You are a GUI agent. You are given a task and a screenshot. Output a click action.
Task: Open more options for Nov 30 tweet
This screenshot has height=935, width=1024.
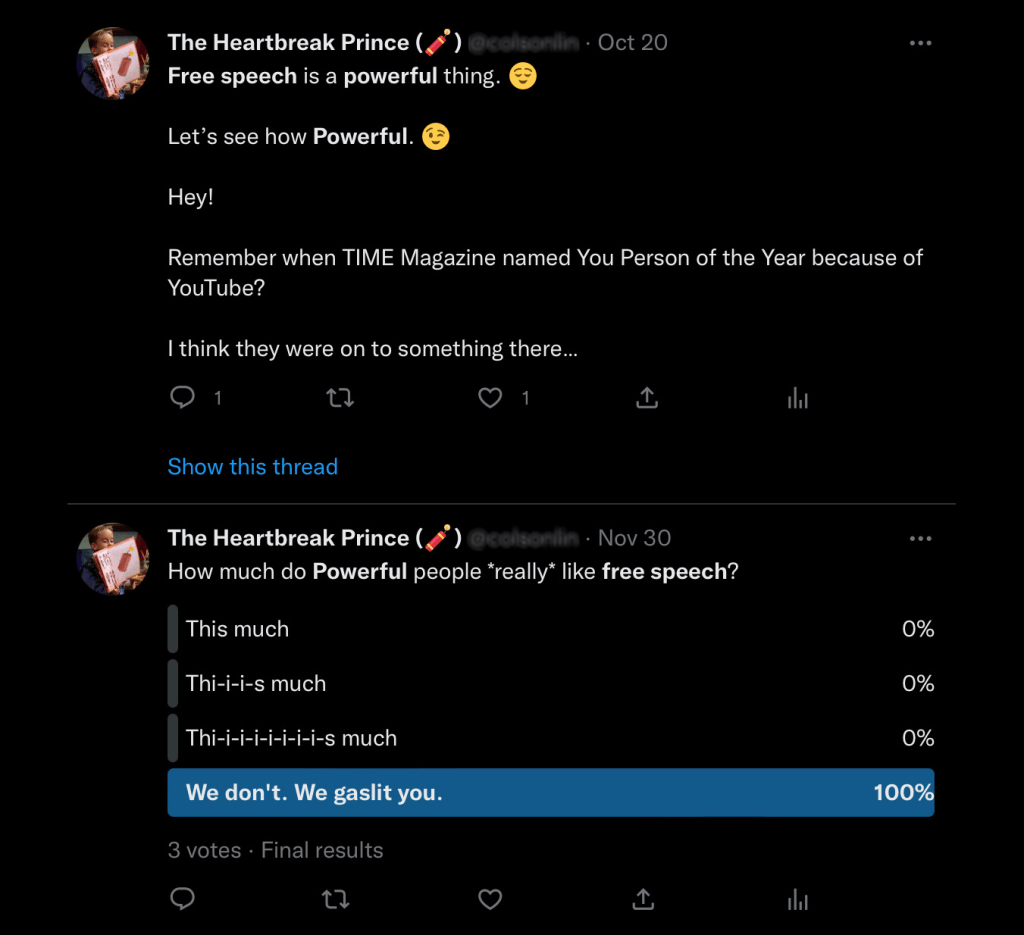pyautogui.click(x=920, y=539)
